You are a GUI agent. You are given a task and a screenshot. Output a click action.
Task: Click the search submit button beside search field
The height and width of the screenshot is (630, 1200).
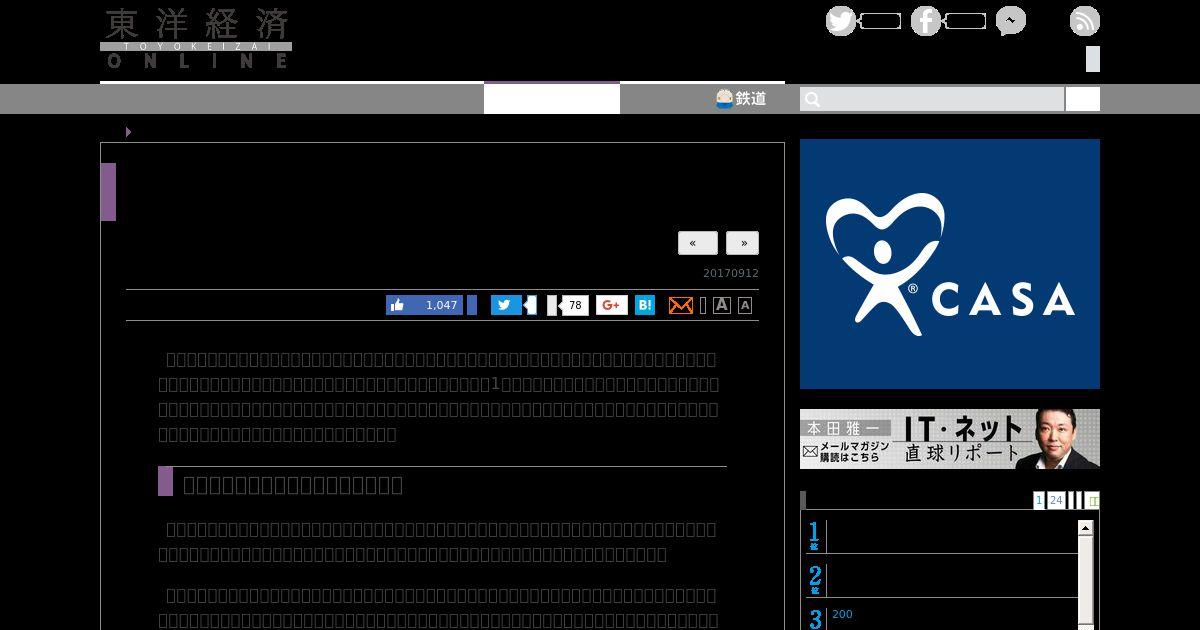1083,99
